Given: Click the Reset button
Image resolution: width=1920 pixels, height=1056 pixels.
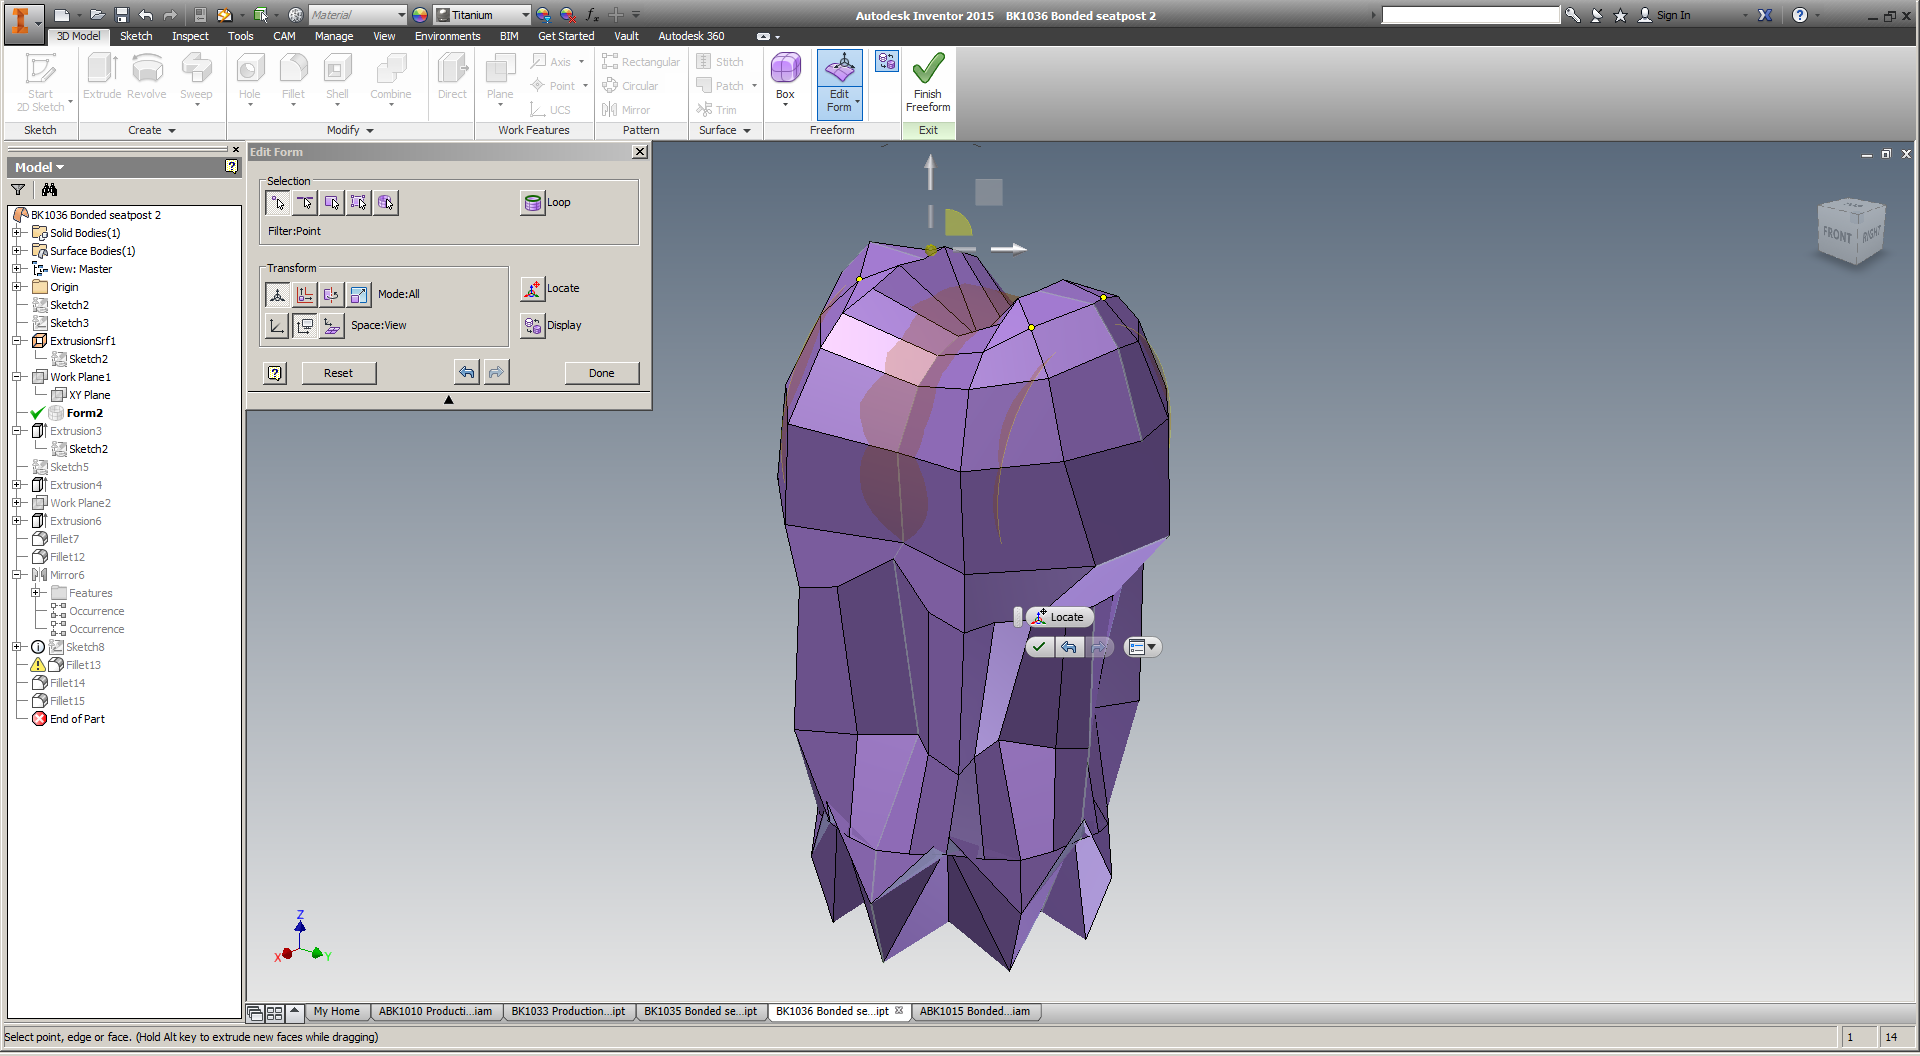Looking at the screenshot, I should (x=338, y=374).
